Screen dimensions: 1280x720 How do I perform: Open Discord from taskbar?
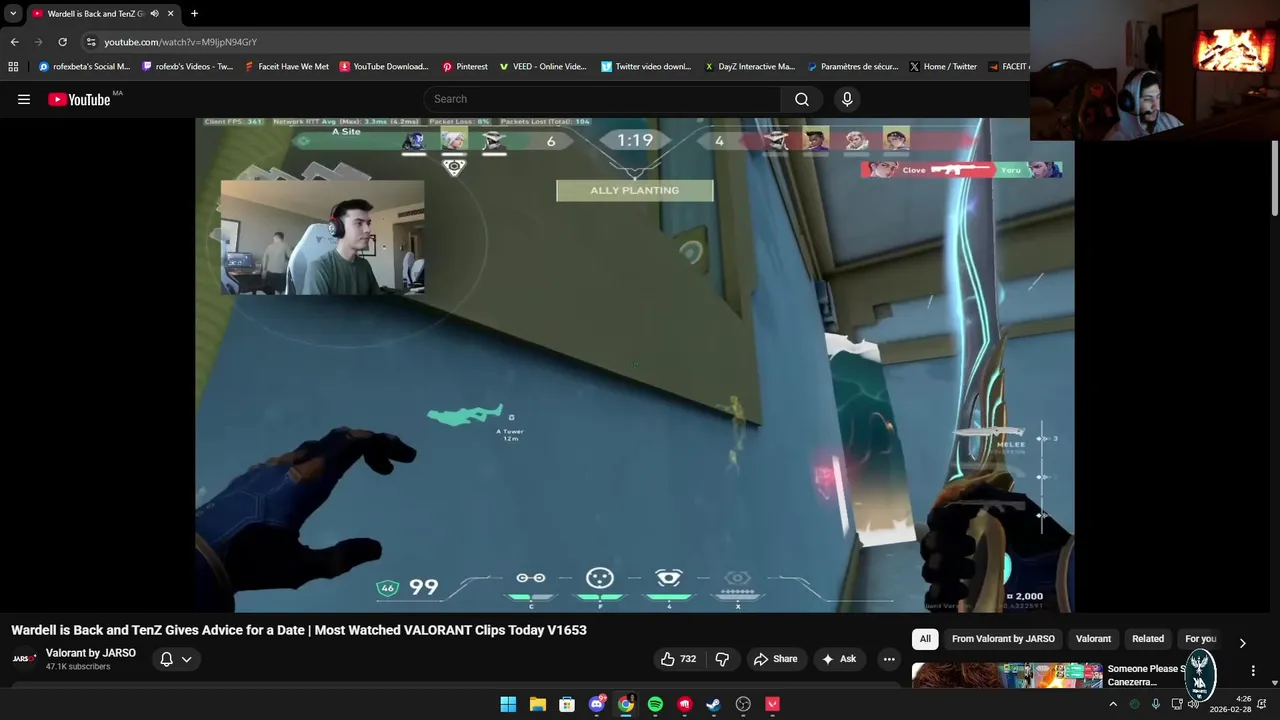[597, 704]
